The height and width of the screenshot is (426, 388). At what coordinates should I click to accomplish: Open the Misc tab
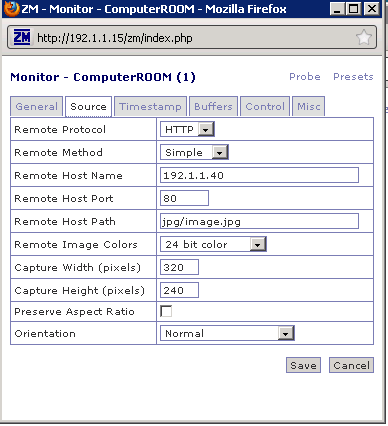click(309, 107)
